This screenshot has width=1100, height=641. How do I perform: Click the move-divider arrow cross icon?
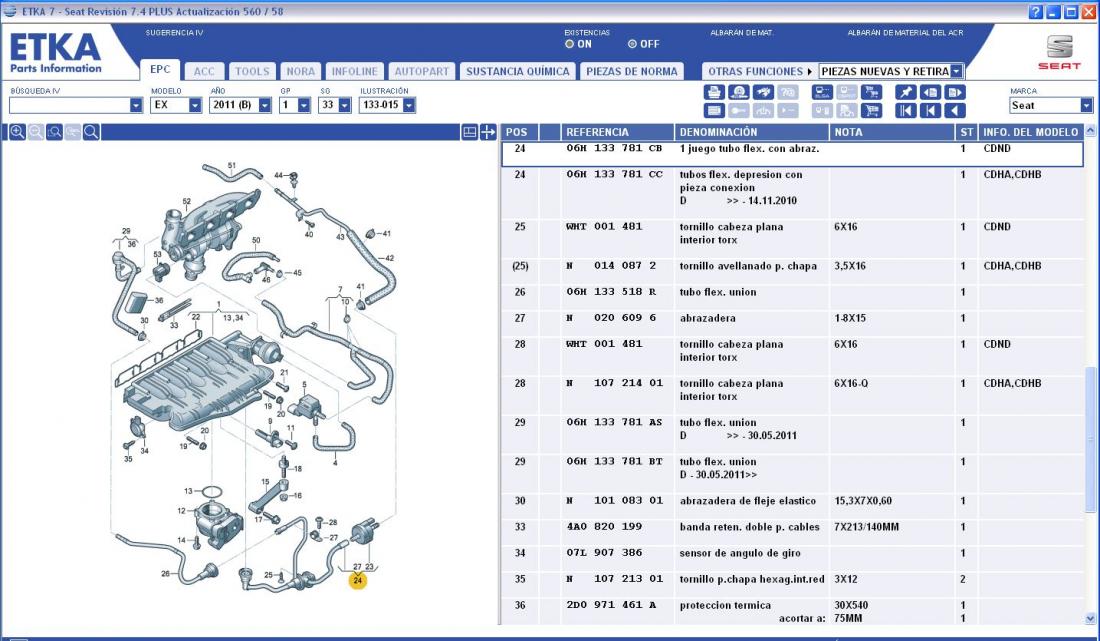(488, 132)
